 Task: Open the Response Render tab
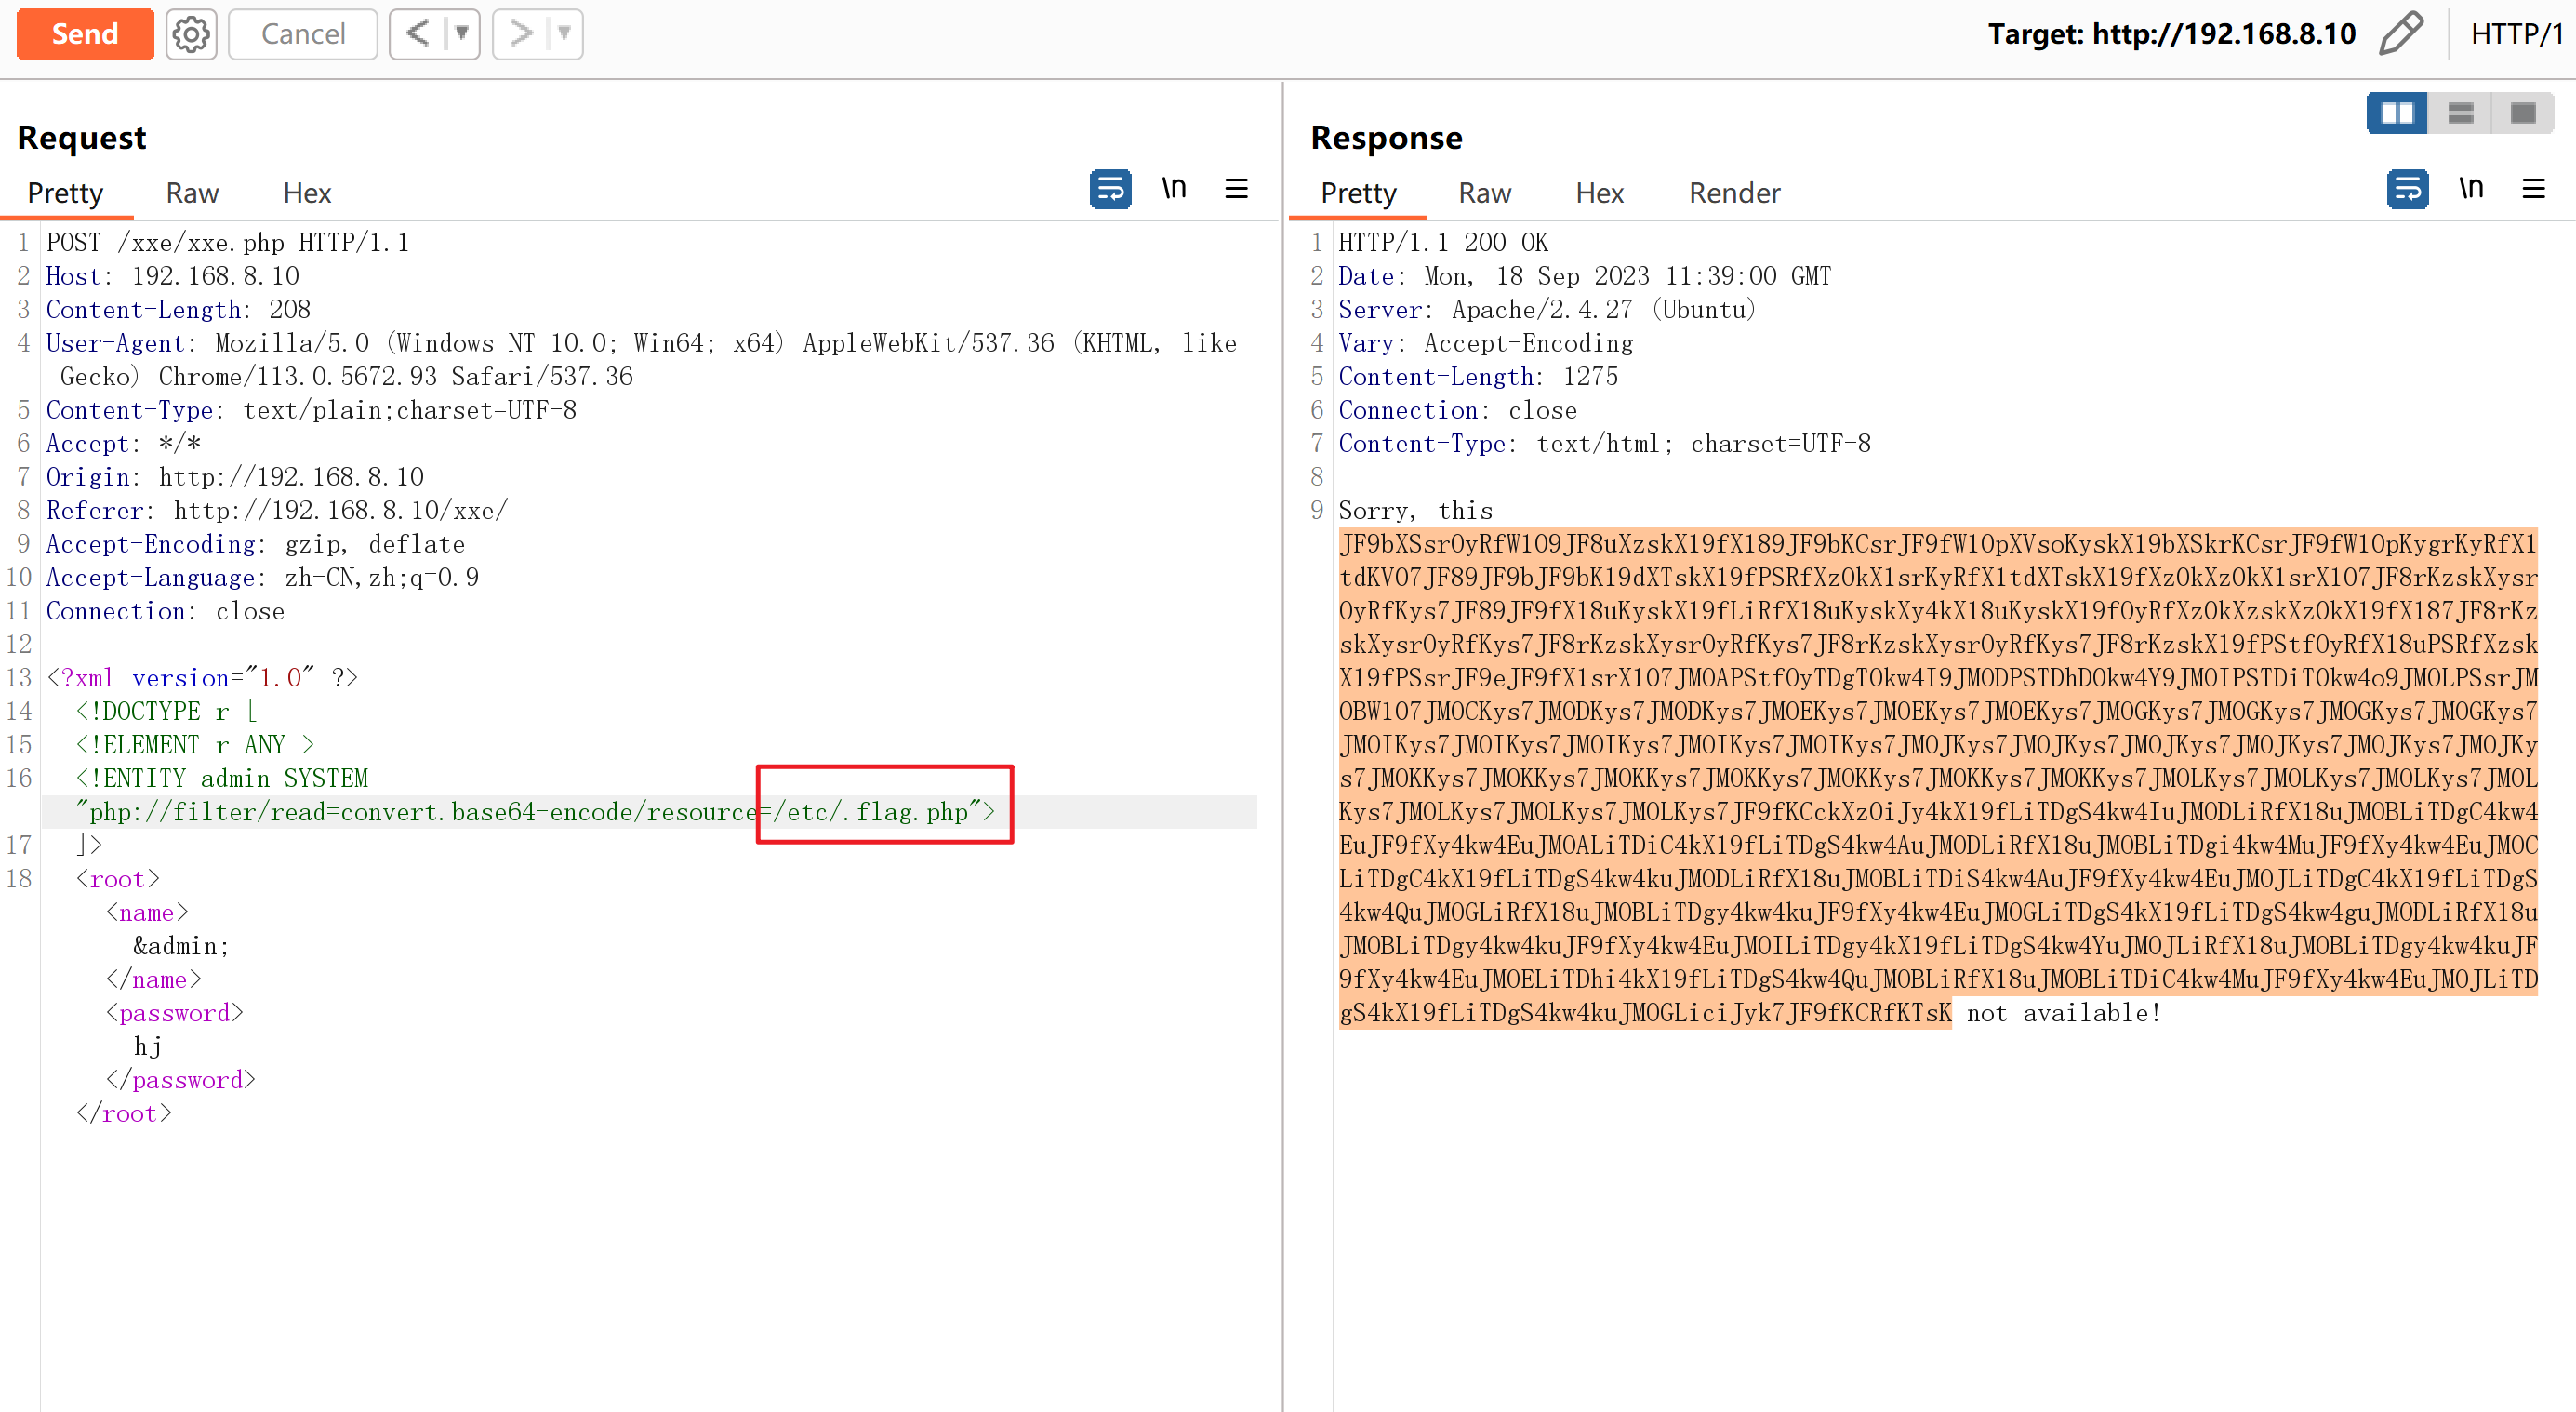tap(1734, 193)
